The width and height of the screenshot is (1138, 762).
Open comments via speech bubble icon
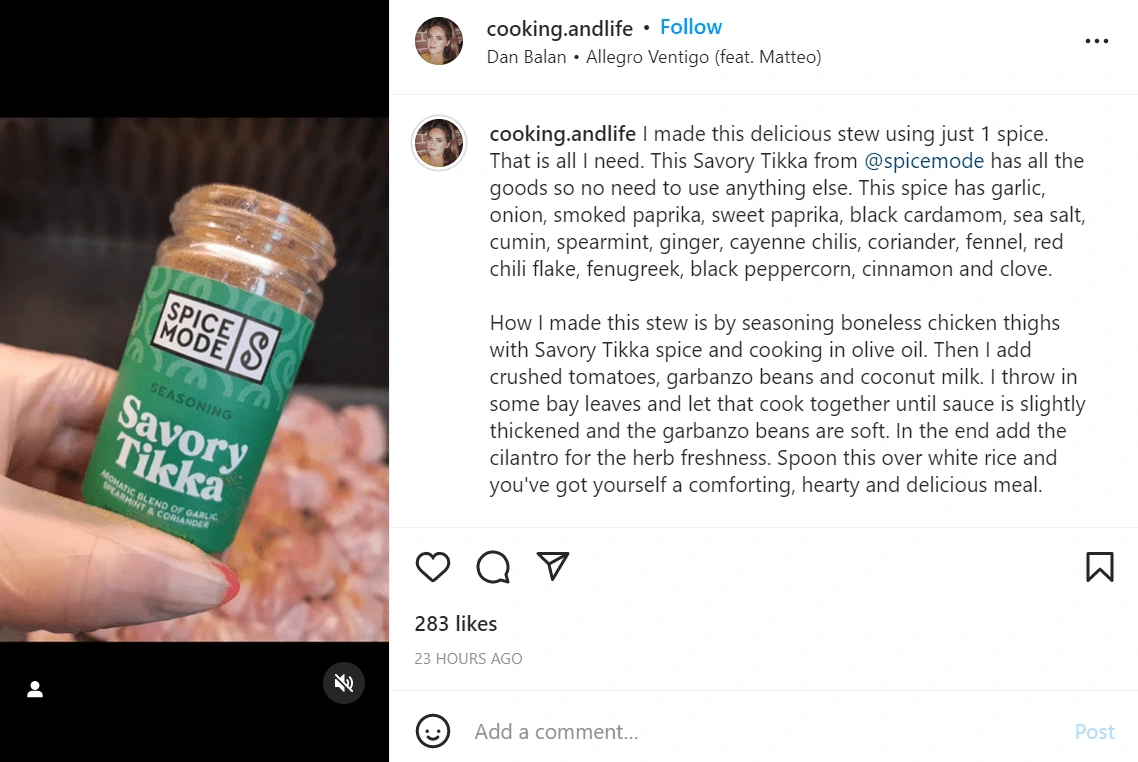tap(493, 567)
